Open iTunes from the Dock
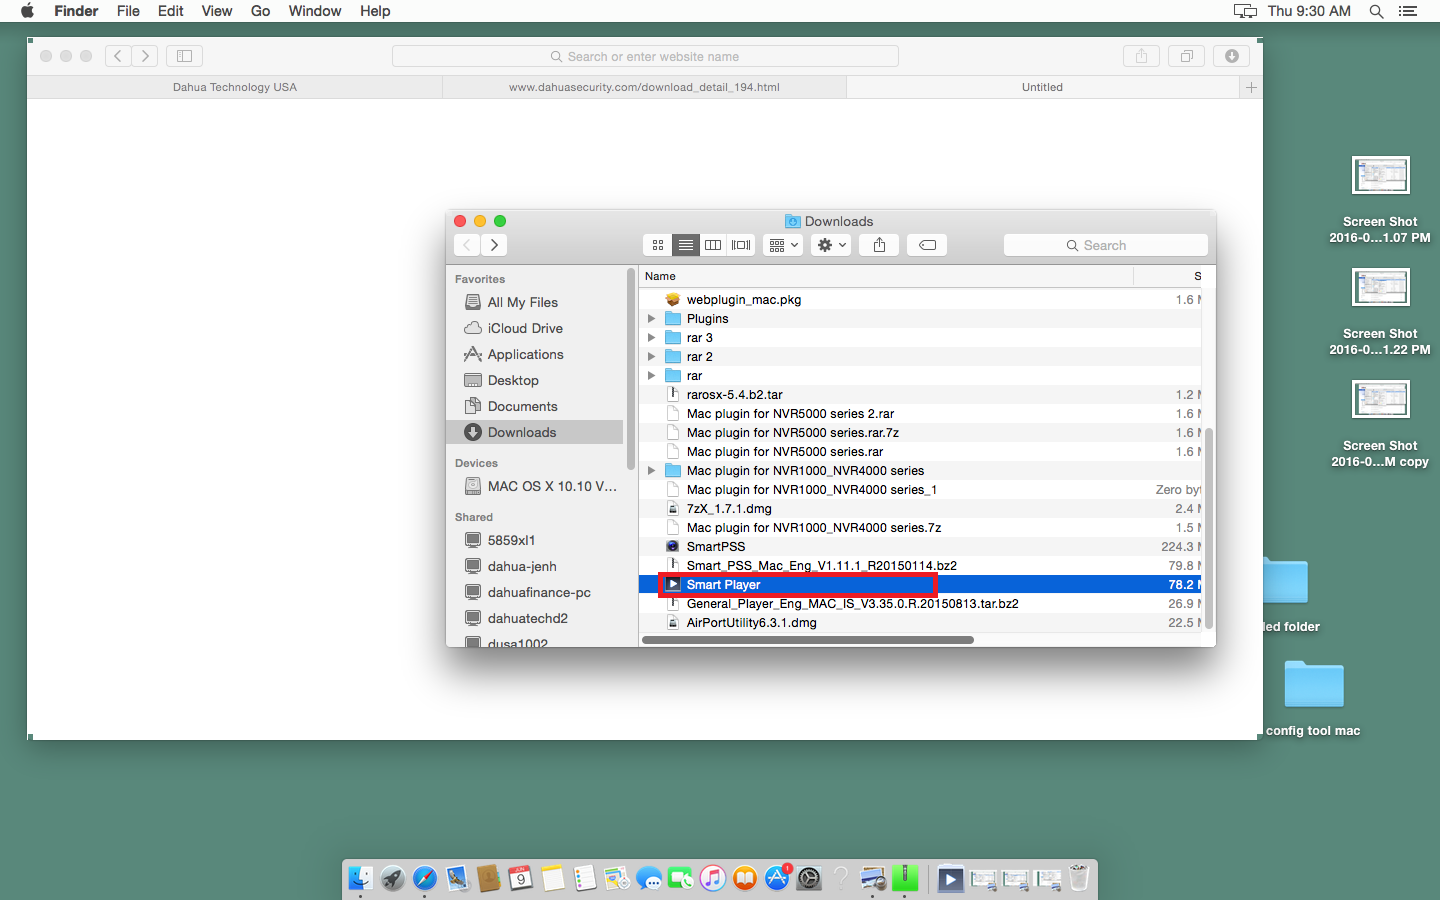This screenshot has width=1440, height=900. [713, 878]
